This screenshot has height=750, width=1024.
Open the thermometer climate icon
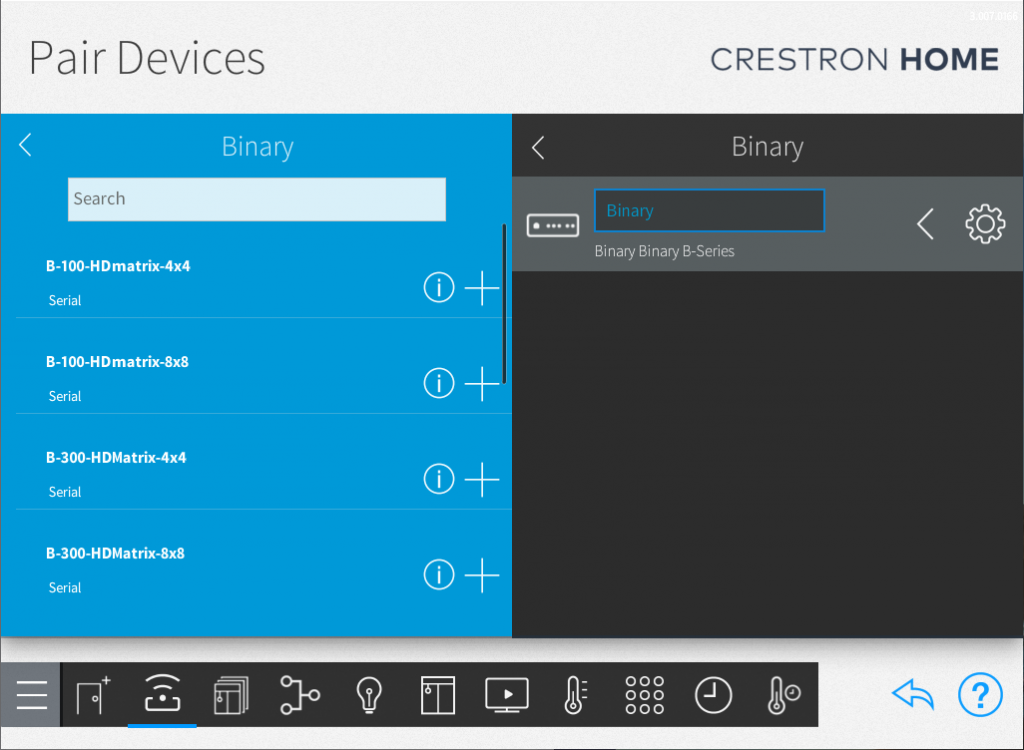click(x=575, y=694)
